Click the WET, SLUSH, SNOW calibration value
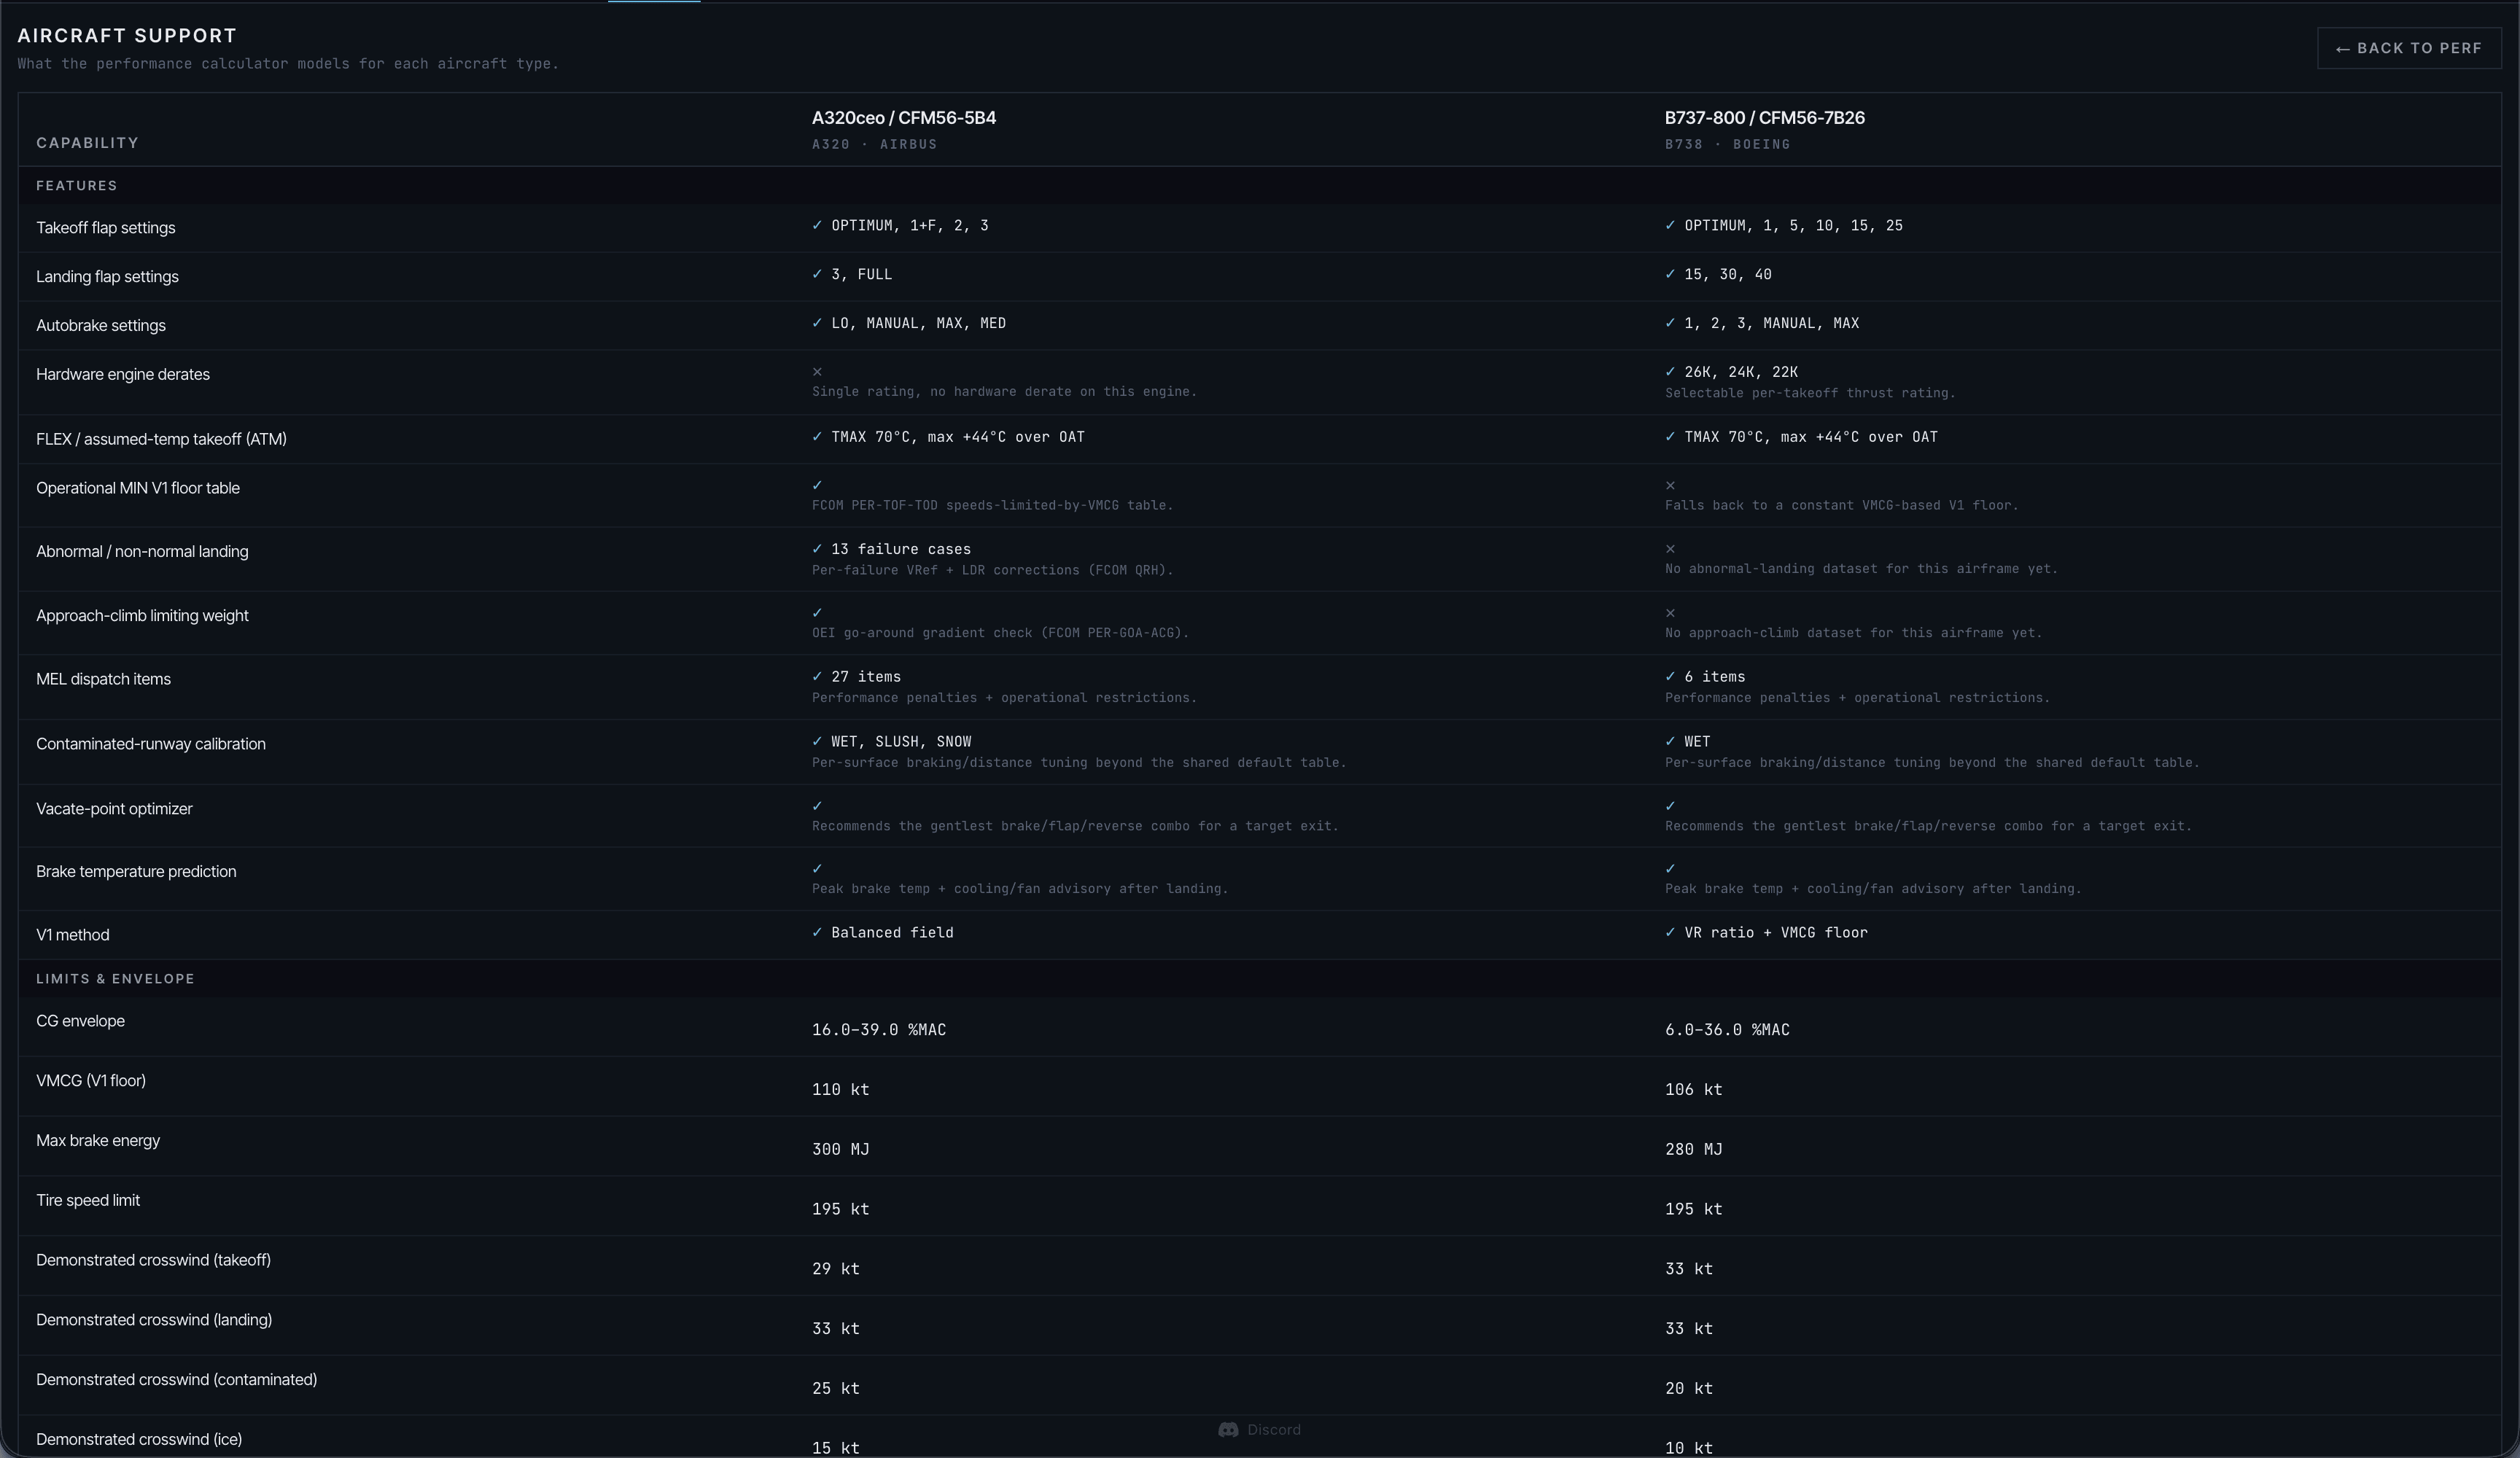Screen dimensions: 2520x1458 [901, 742]
